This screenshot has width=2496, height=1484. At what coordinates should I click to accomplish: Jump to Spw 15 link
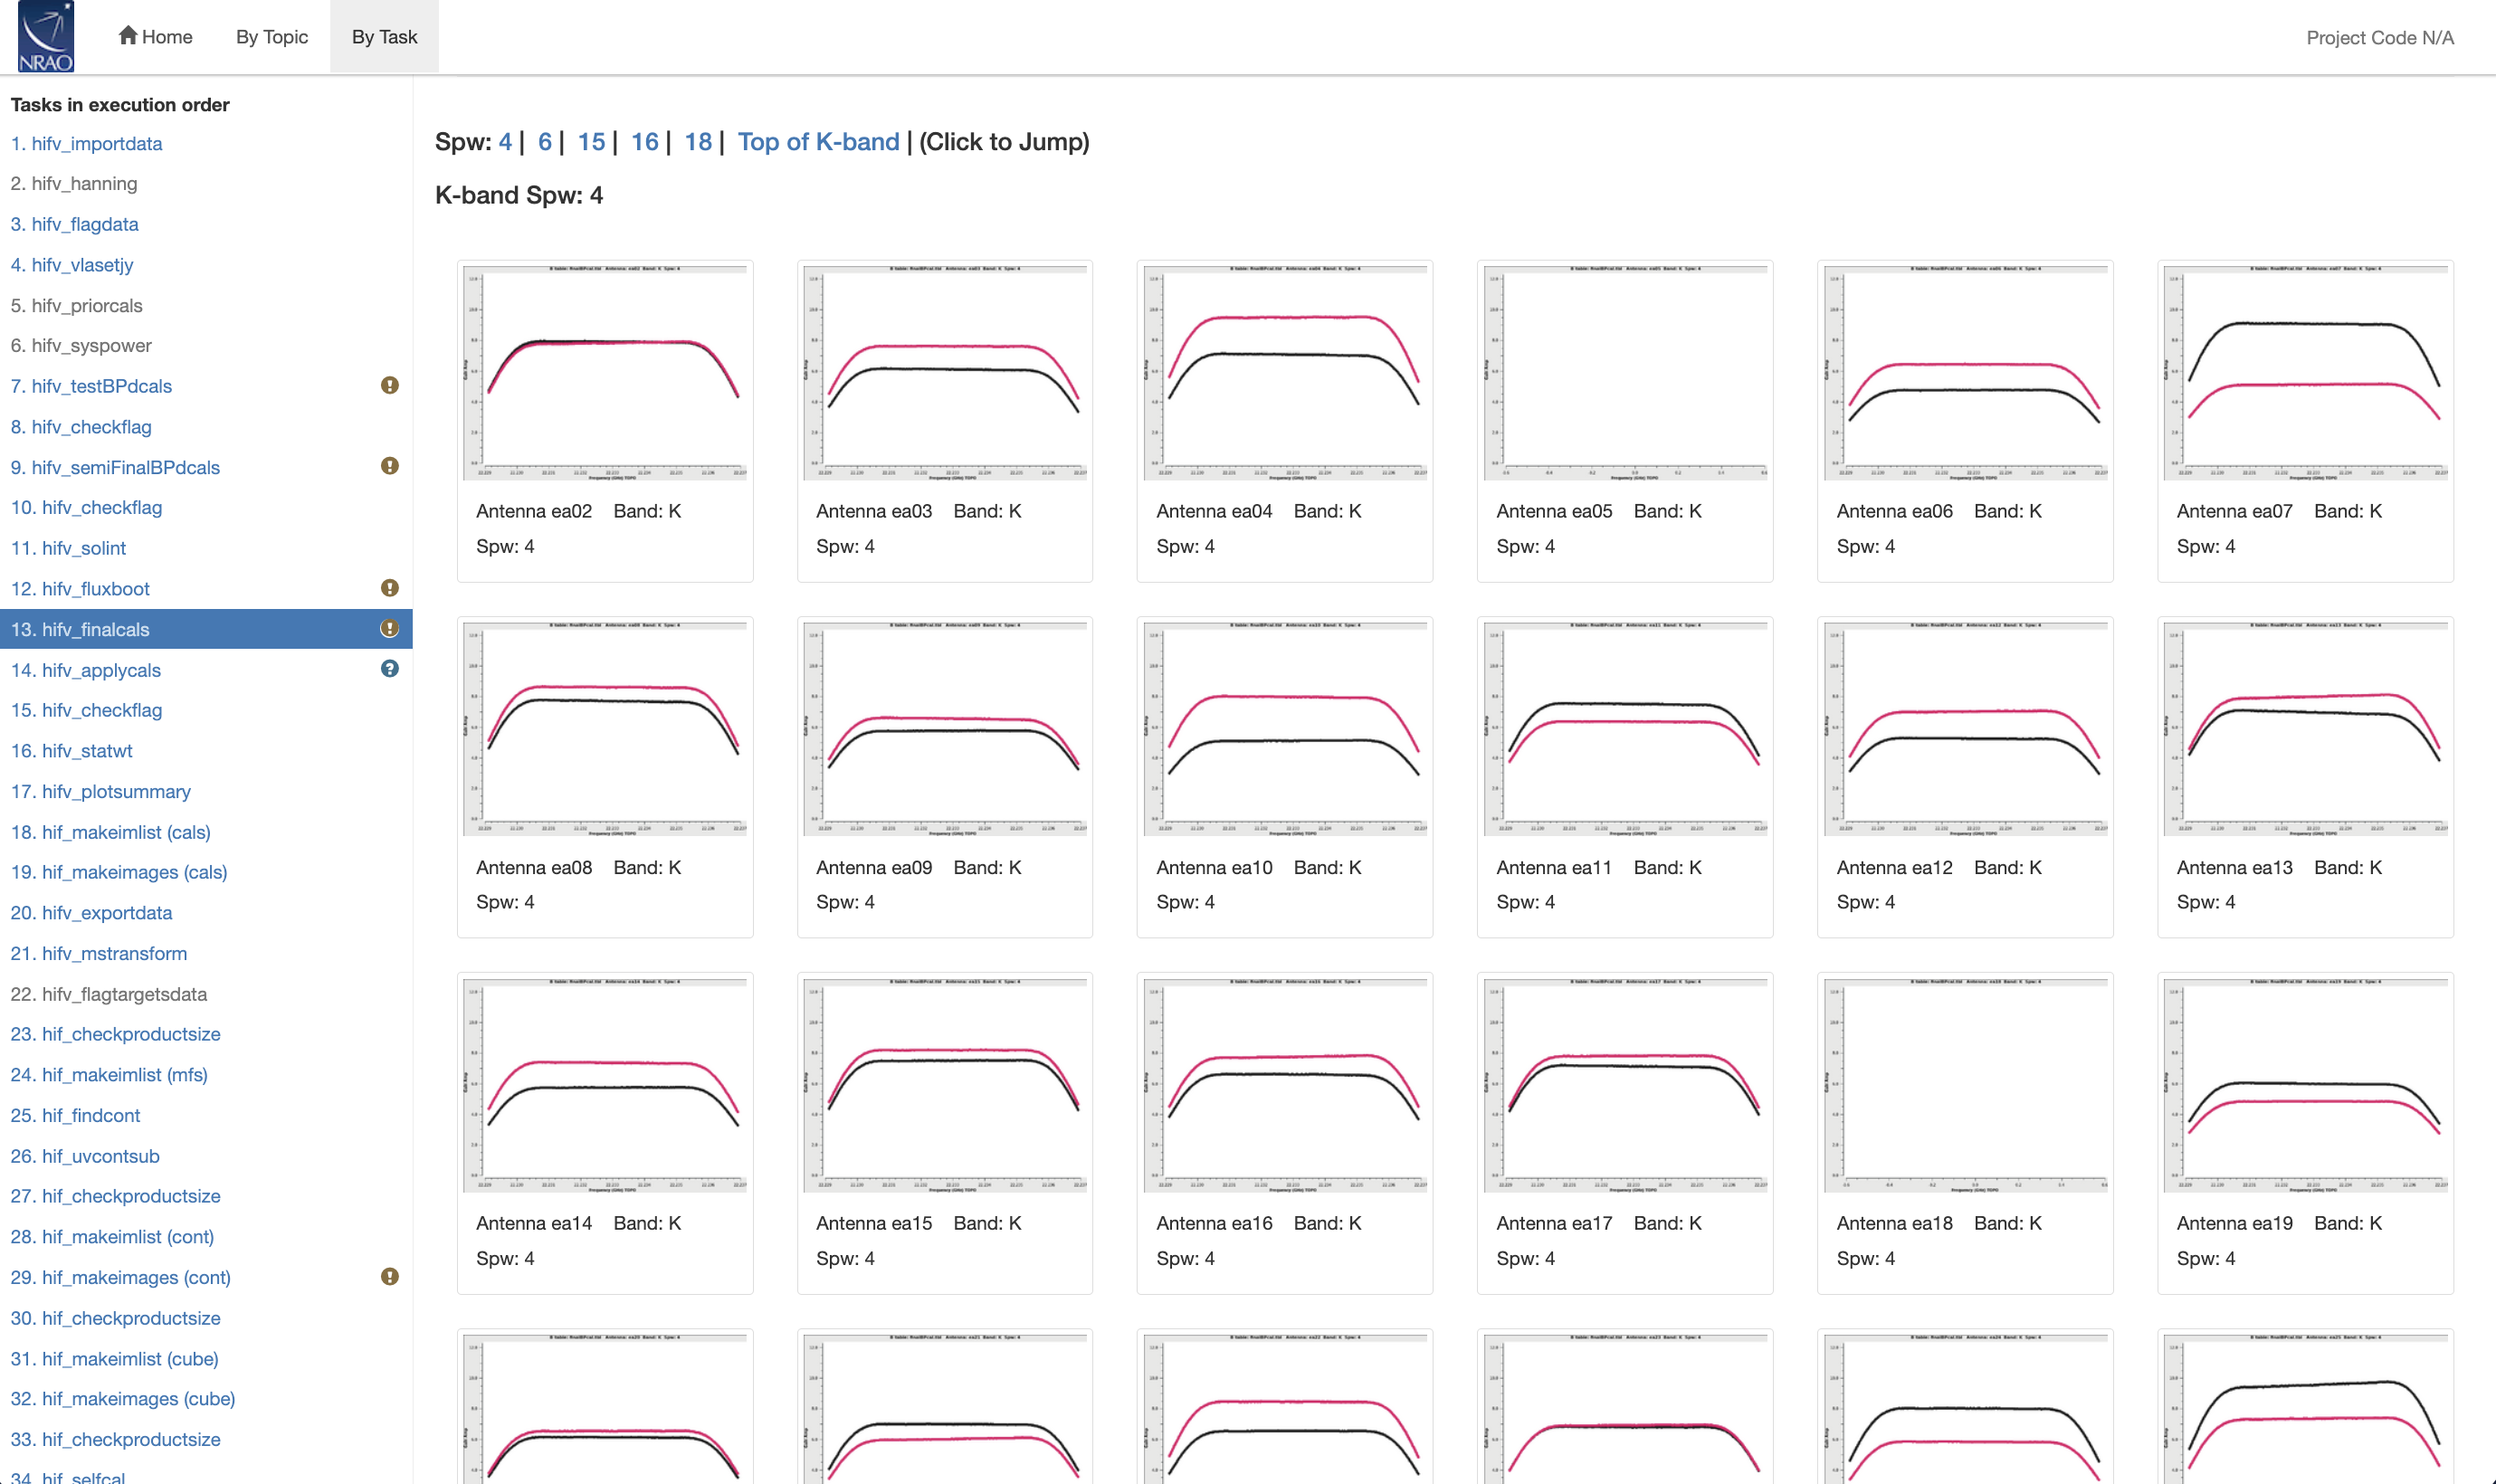pos(591,142)
